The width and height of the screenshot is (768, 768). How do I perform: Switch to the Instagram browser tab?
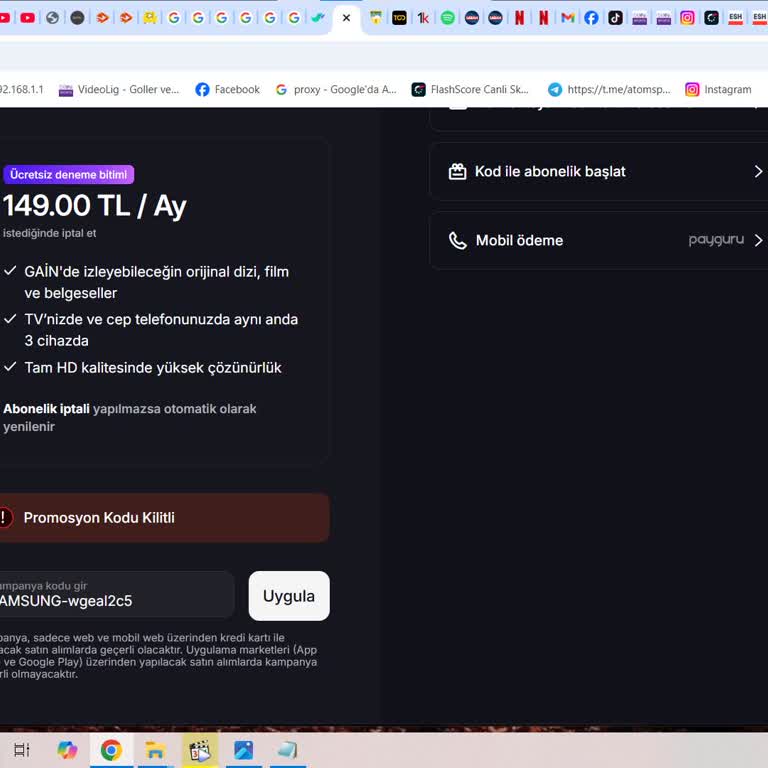687,18
